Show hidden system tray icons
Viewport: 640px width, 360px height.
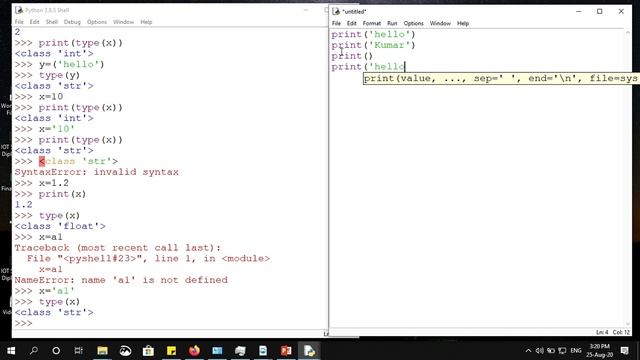pyautogui.click(x=528, y=351)
